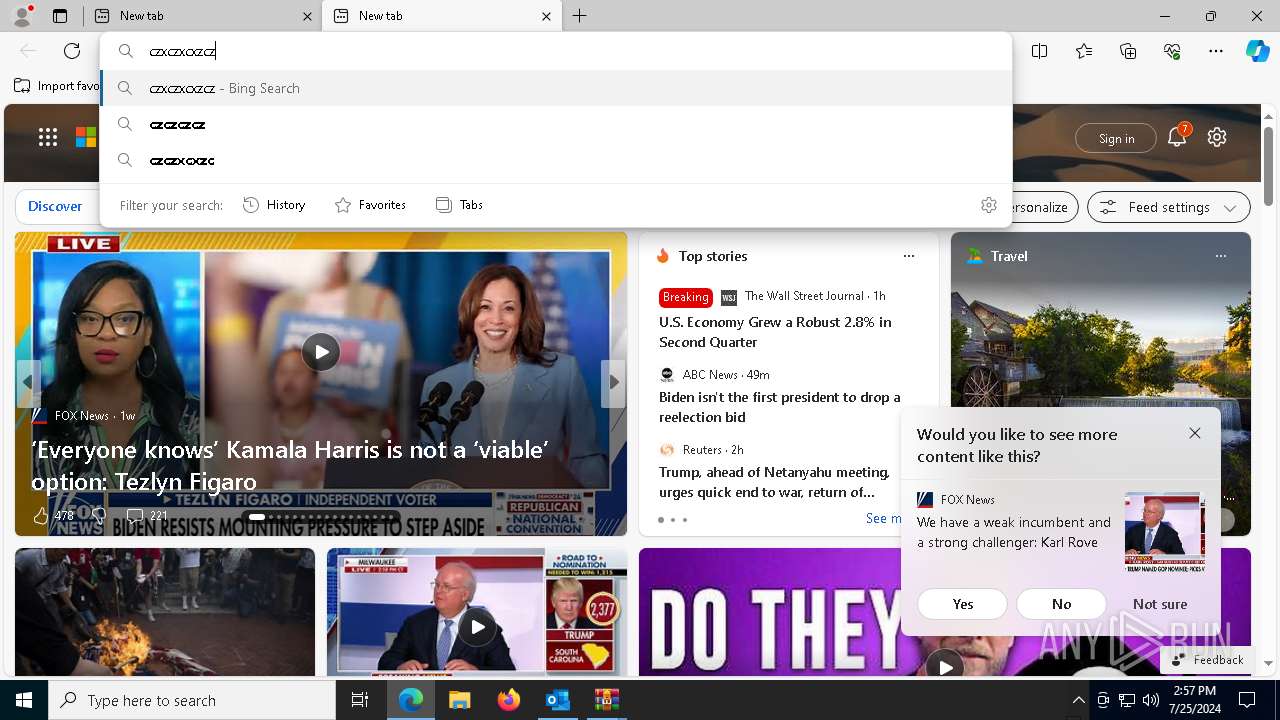Open Import favorites bookmark
The height and width of the screenshot is (720, 1280).
[x=57, y=86]
